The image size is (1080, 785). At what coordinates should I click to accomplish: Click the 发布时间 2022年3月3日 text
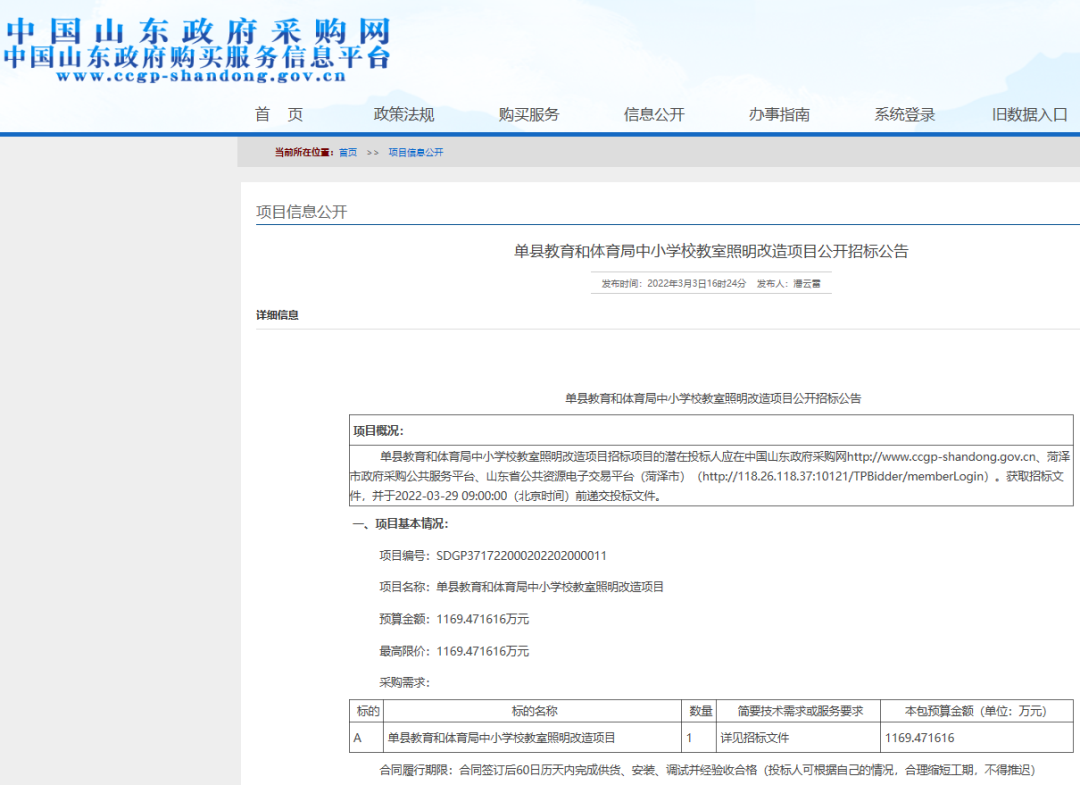(674, 283)
